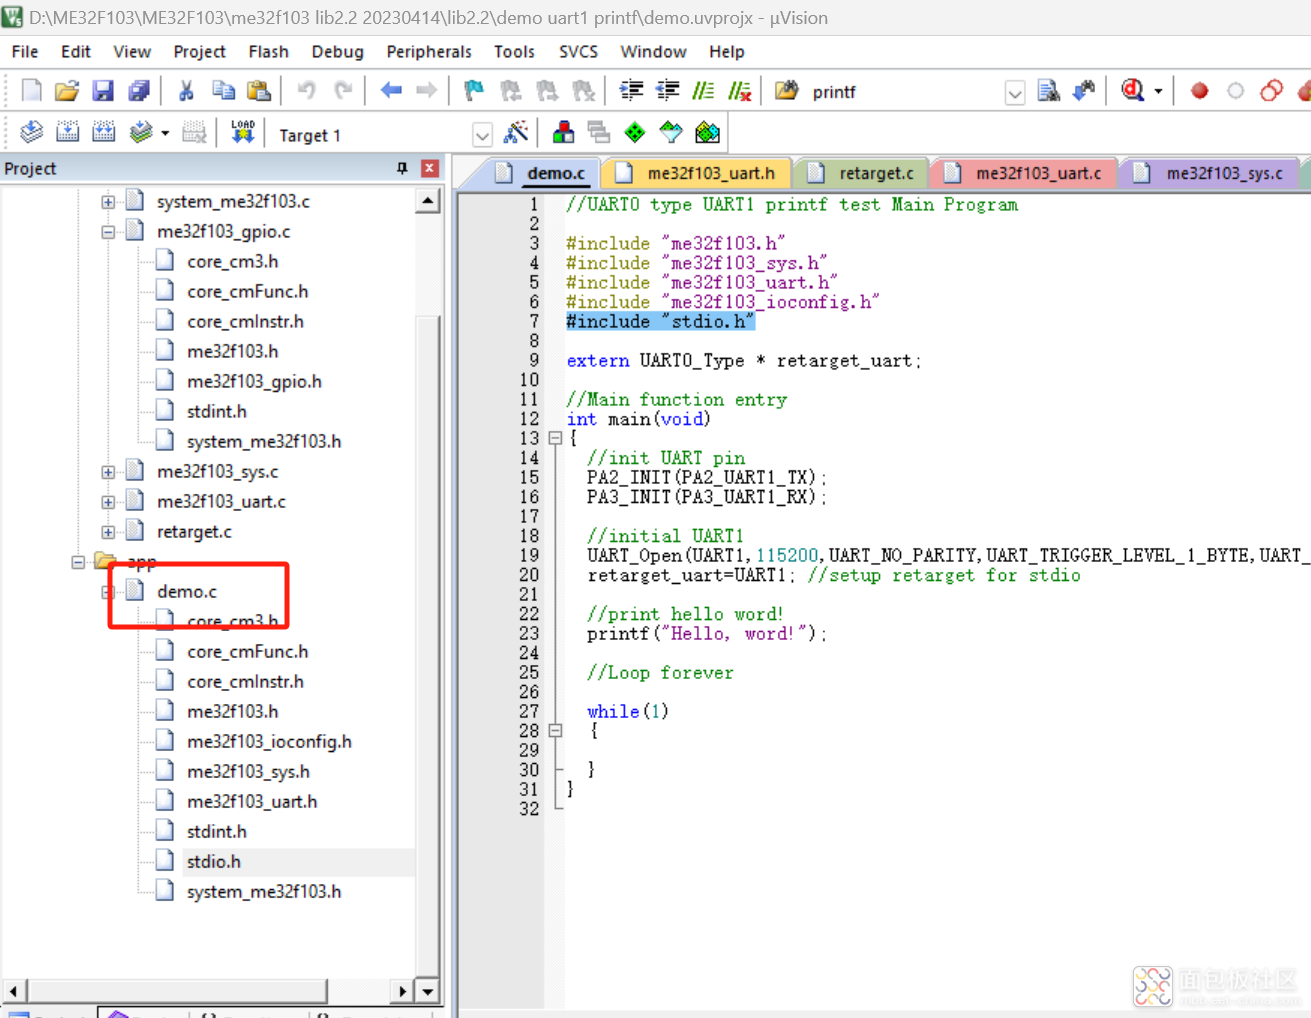This screenshot has height=1018, width=1311.
Task: Expand the system_me32f103.c tree node
Action: pyautogui.click(x=108, y=202)
